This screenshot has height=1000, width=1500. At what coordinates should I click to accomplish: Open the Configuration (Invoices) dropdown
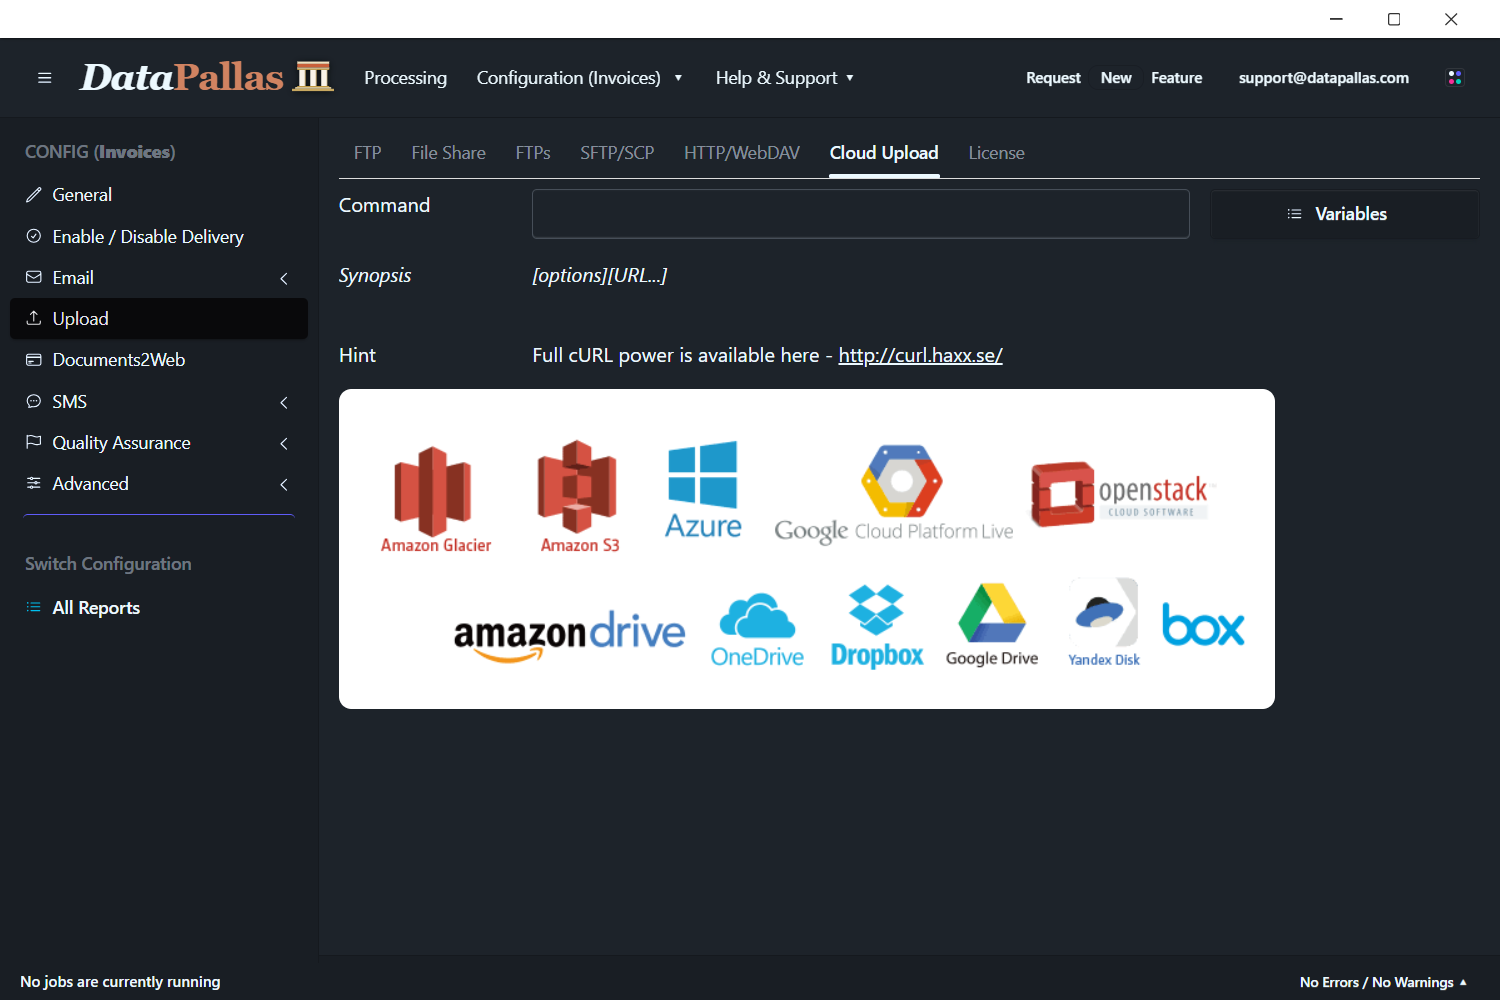[579, 77]
